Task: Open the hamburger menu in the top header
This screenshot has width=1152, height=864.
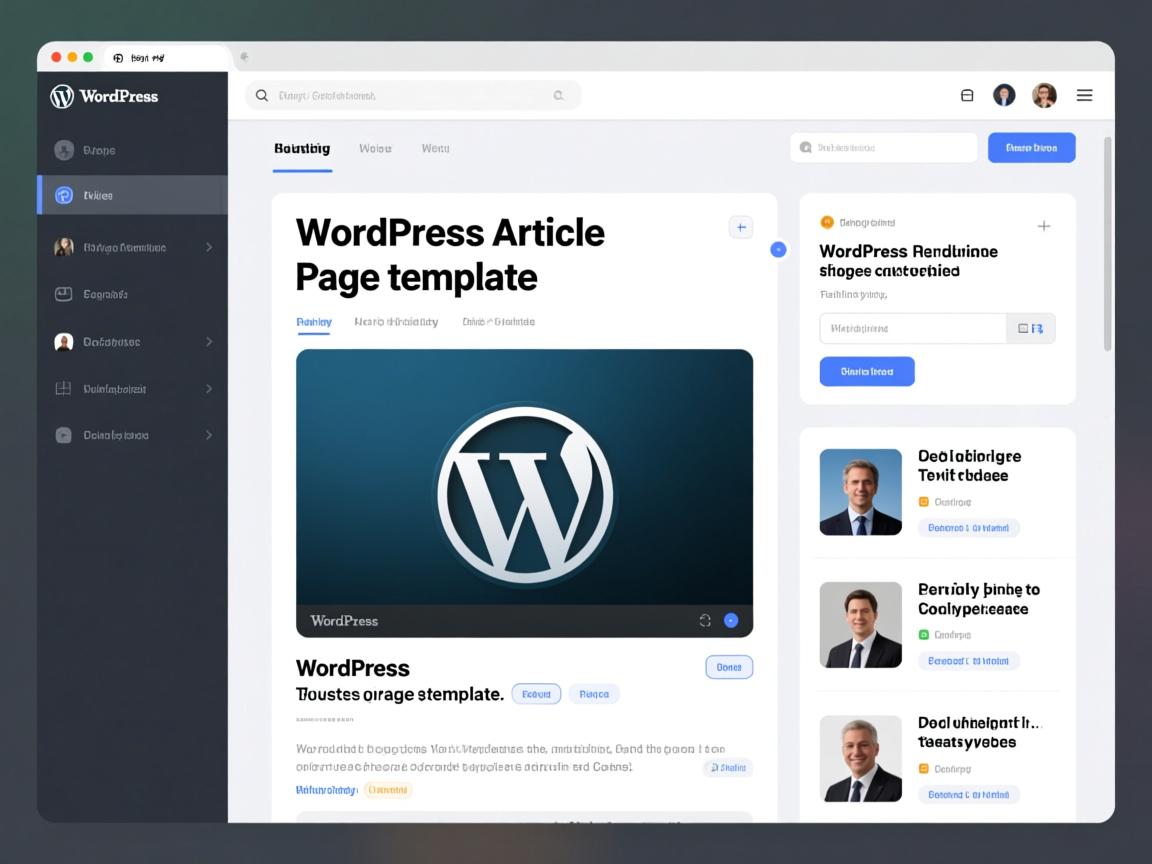Action: (x=1084, y=96)
